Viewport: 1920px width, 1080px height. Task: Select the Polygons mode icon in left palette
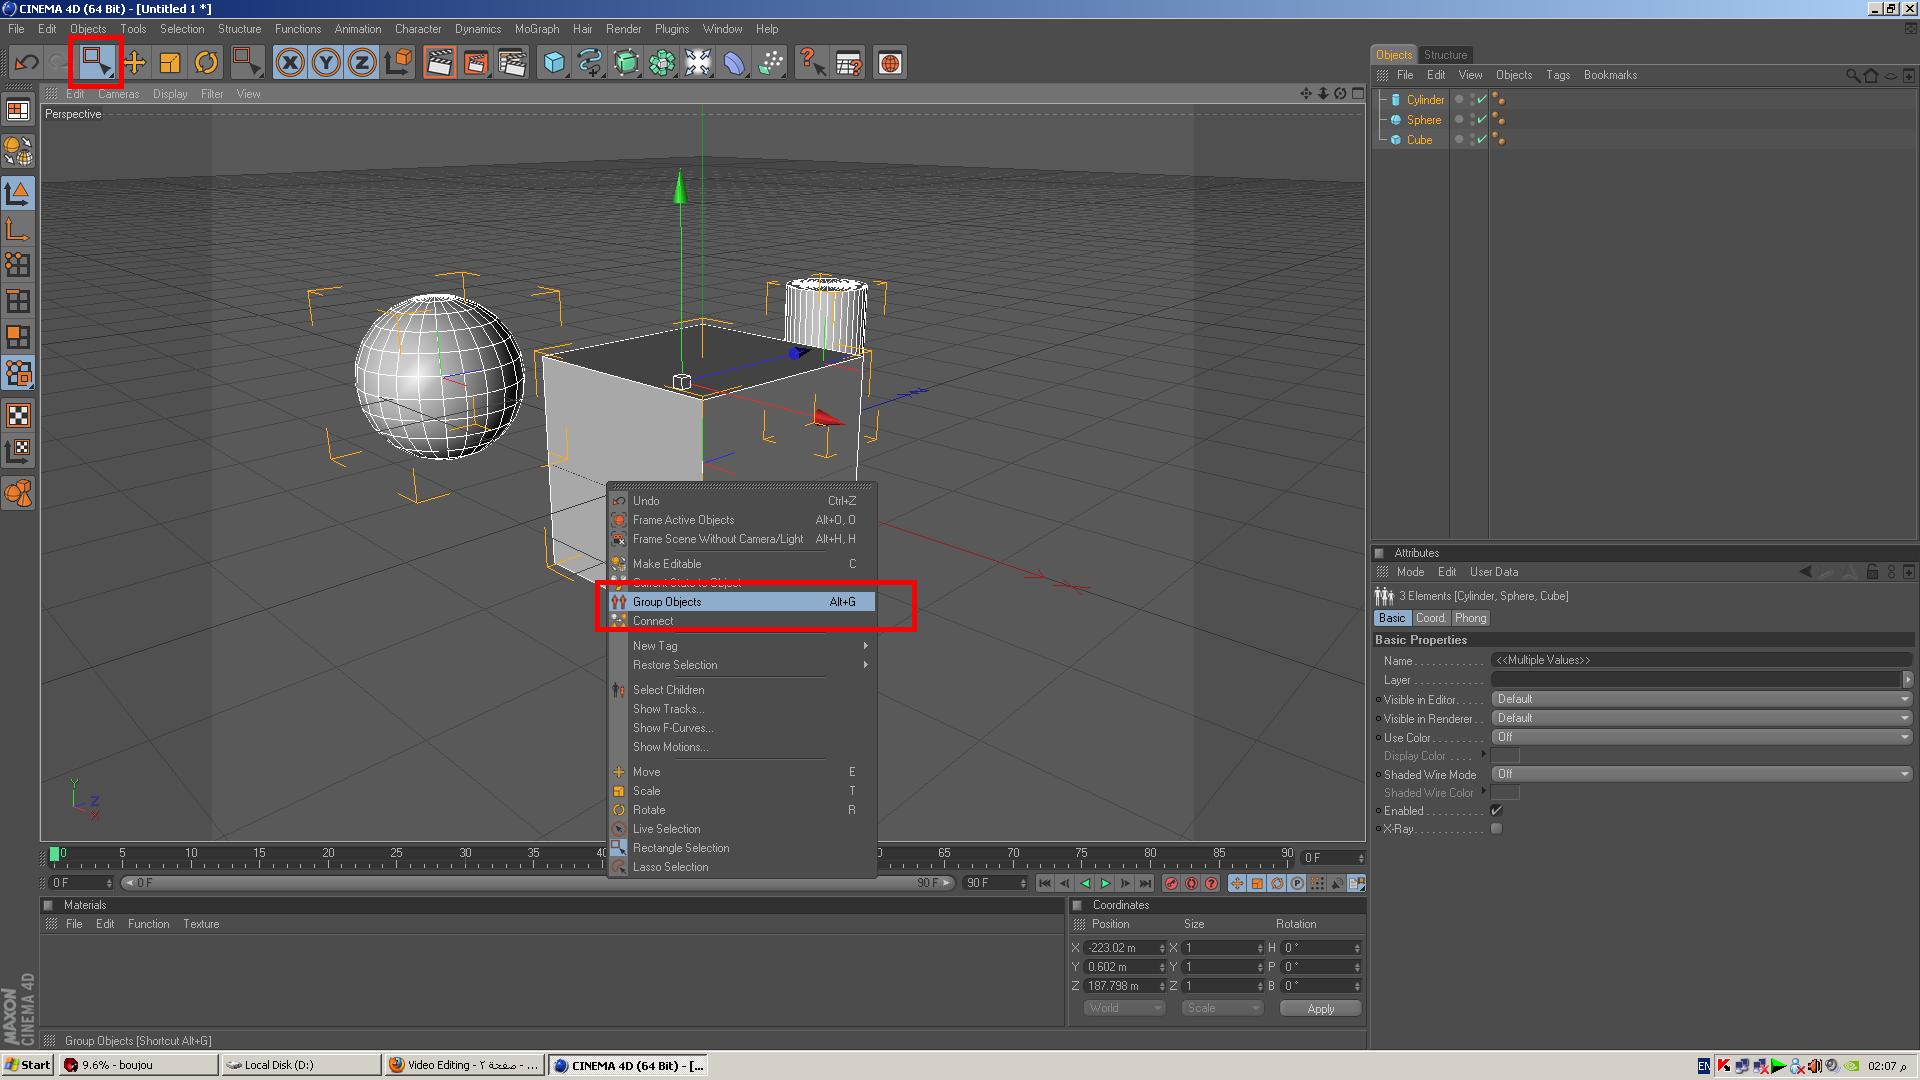[x=18, y=337]
